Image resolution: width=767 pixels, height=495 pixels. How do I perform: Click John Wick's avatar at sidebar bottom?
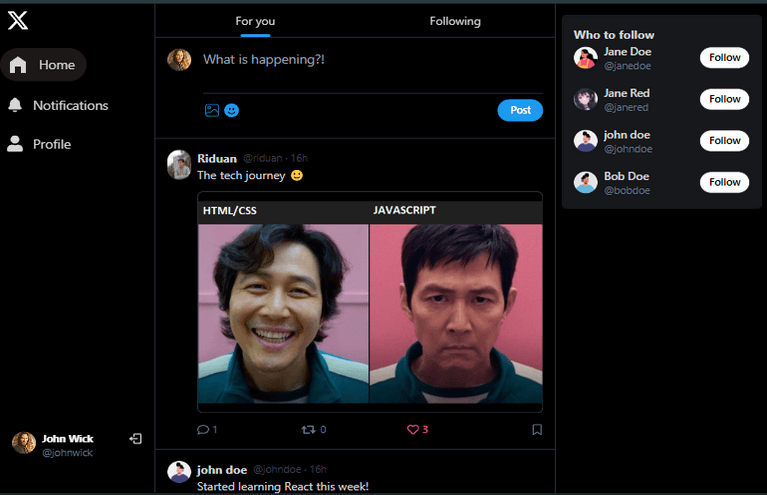[x=24, y=443]
